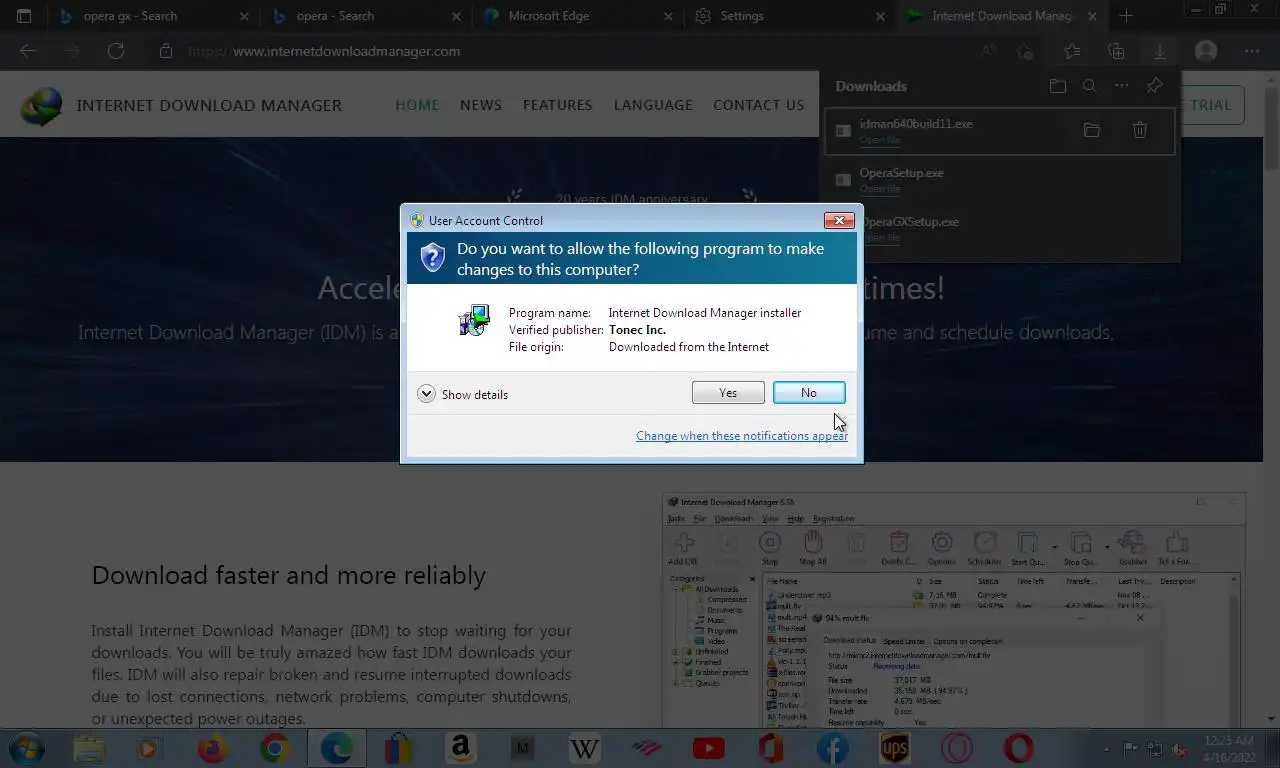This screenshot has height=768, width=1280.
Task: Expand Show details in the UAC dialog
Action: coord(463,394)
